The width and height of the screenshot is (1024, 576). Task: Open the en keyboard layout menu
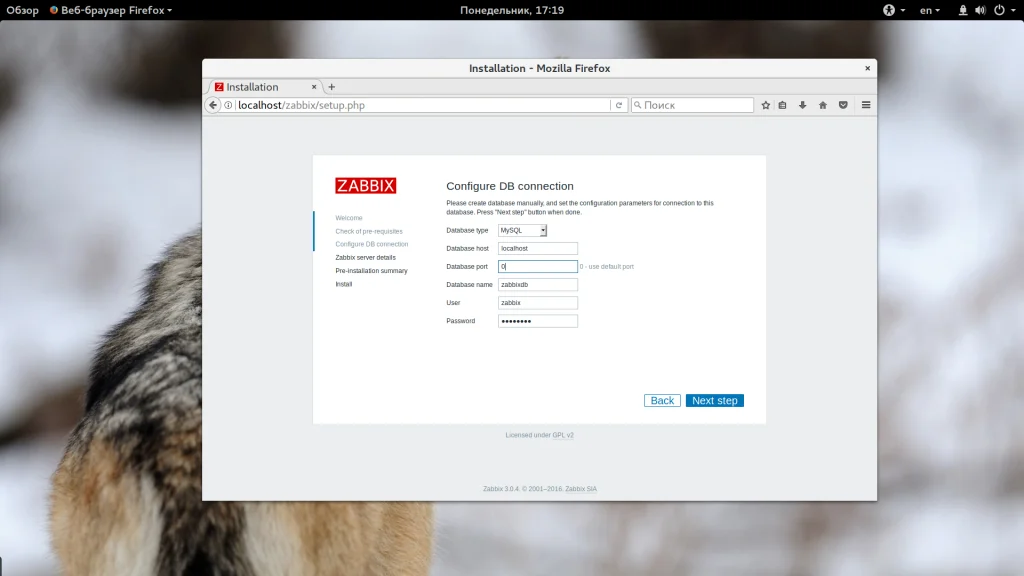point(930,10)
